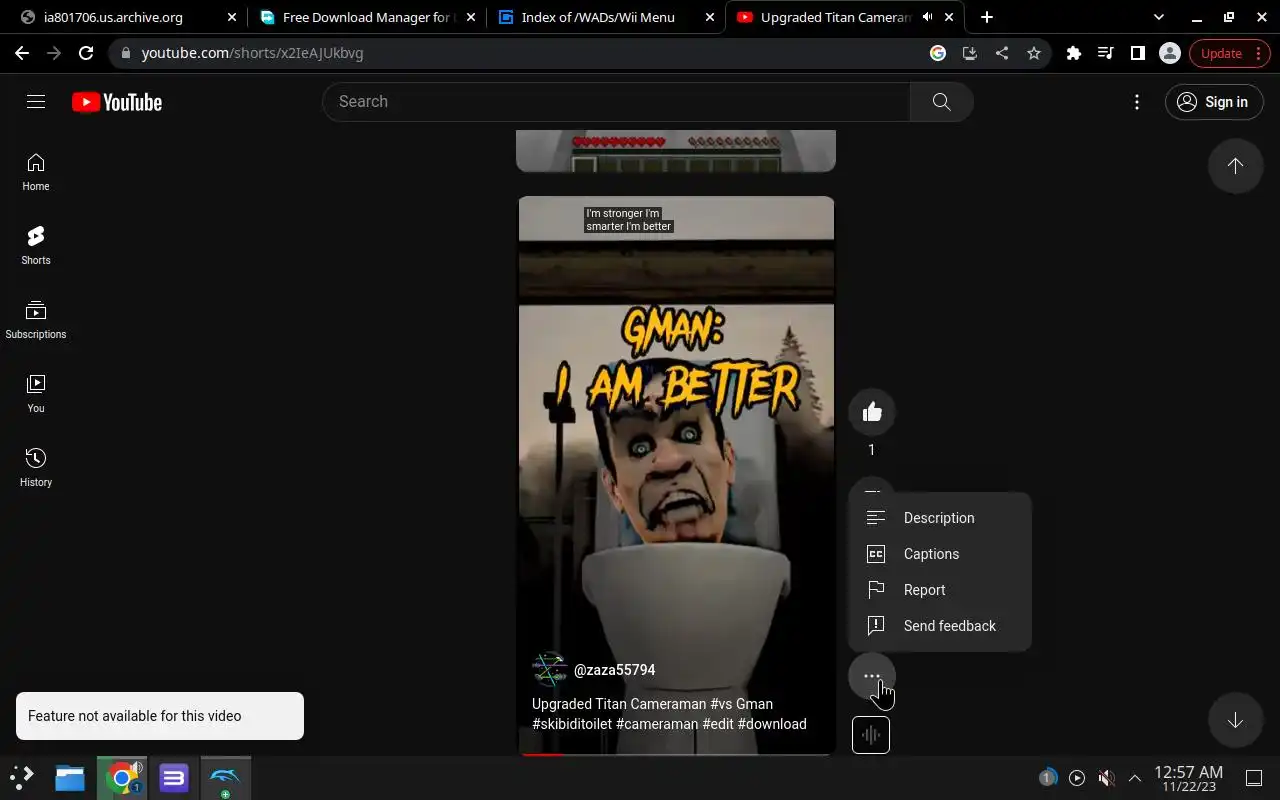
Task: Select Captions from the menu
Action: click(x=939, y=554)
